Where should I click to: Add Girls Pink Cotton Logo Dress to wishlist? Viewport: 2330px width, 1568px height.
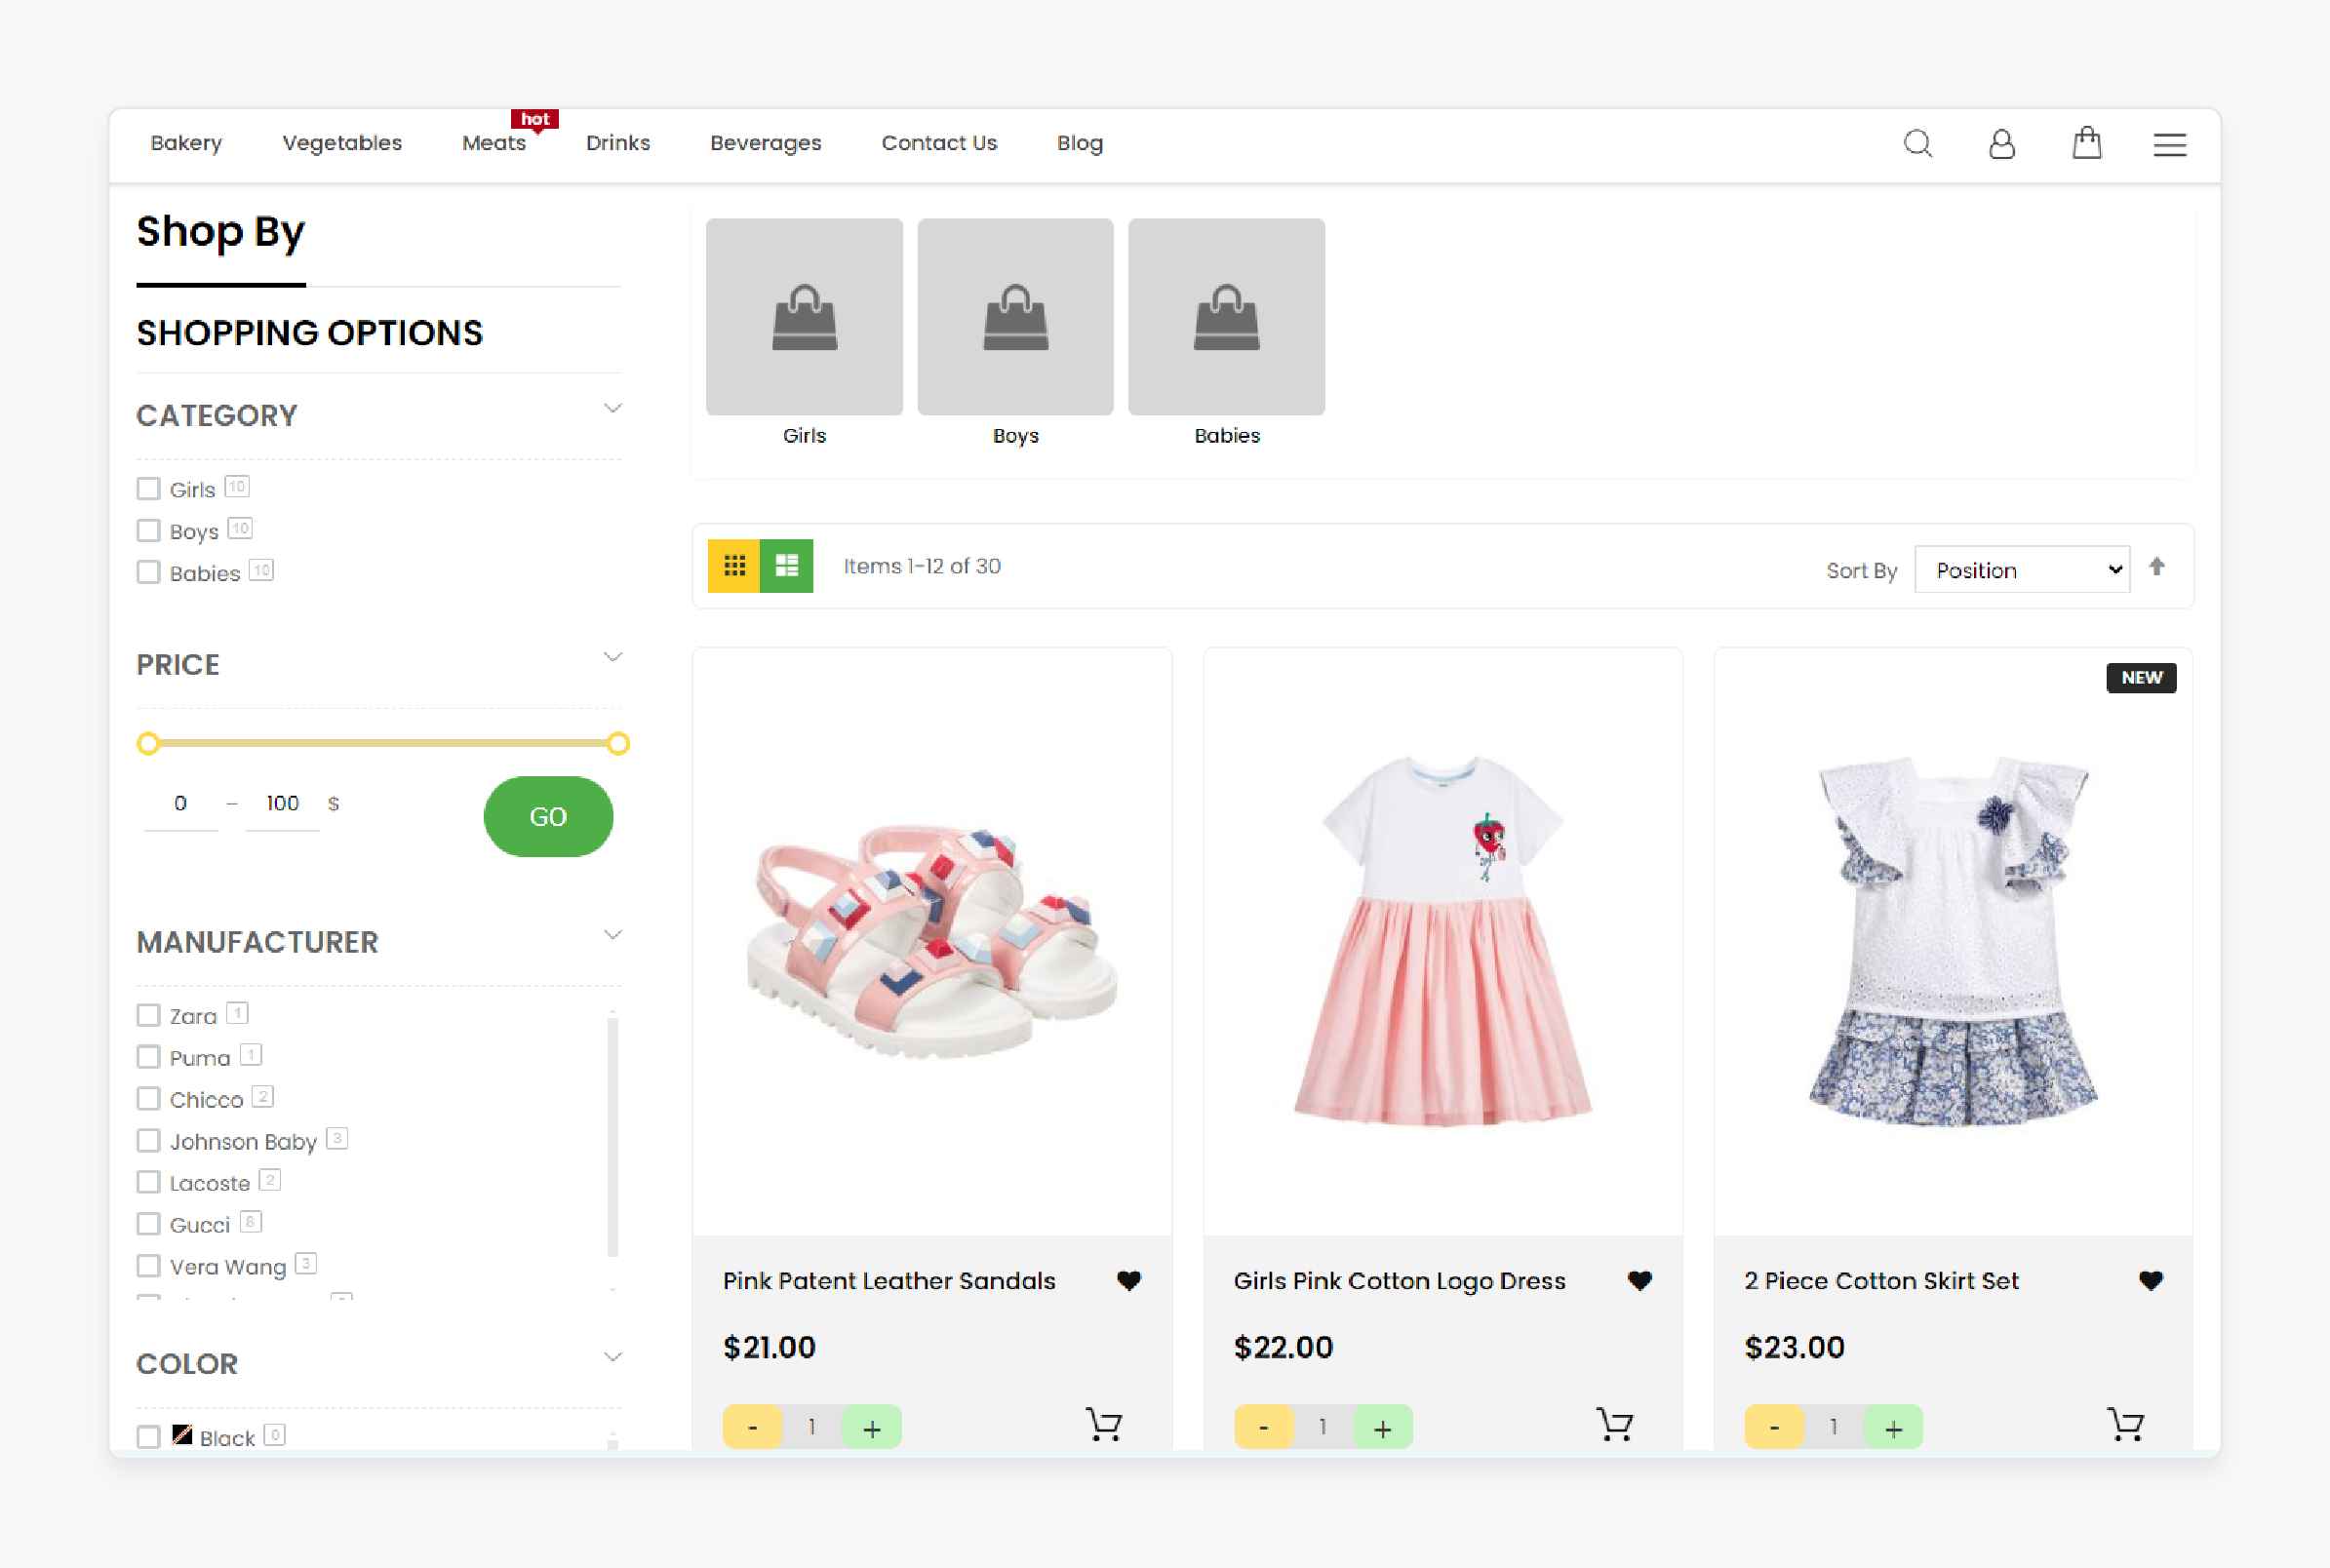tap(1640, 1281)
